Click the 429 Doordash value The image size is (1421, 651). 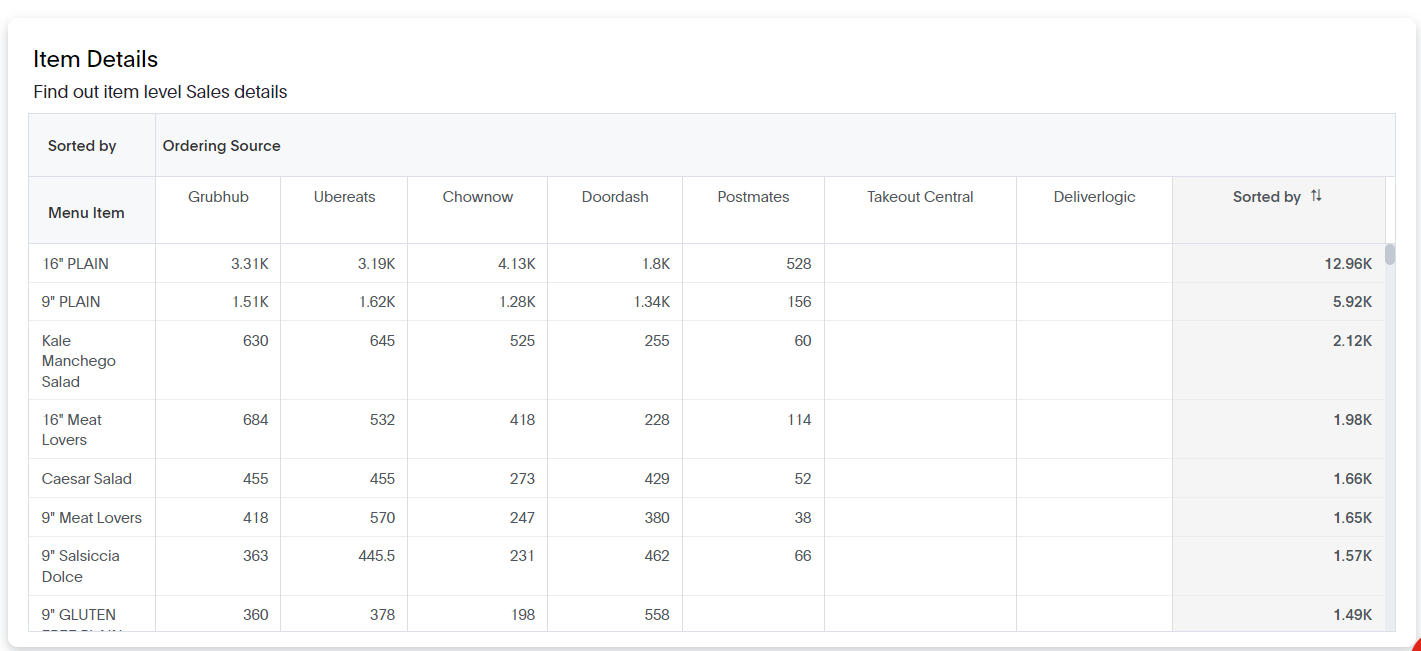point(657,479)
